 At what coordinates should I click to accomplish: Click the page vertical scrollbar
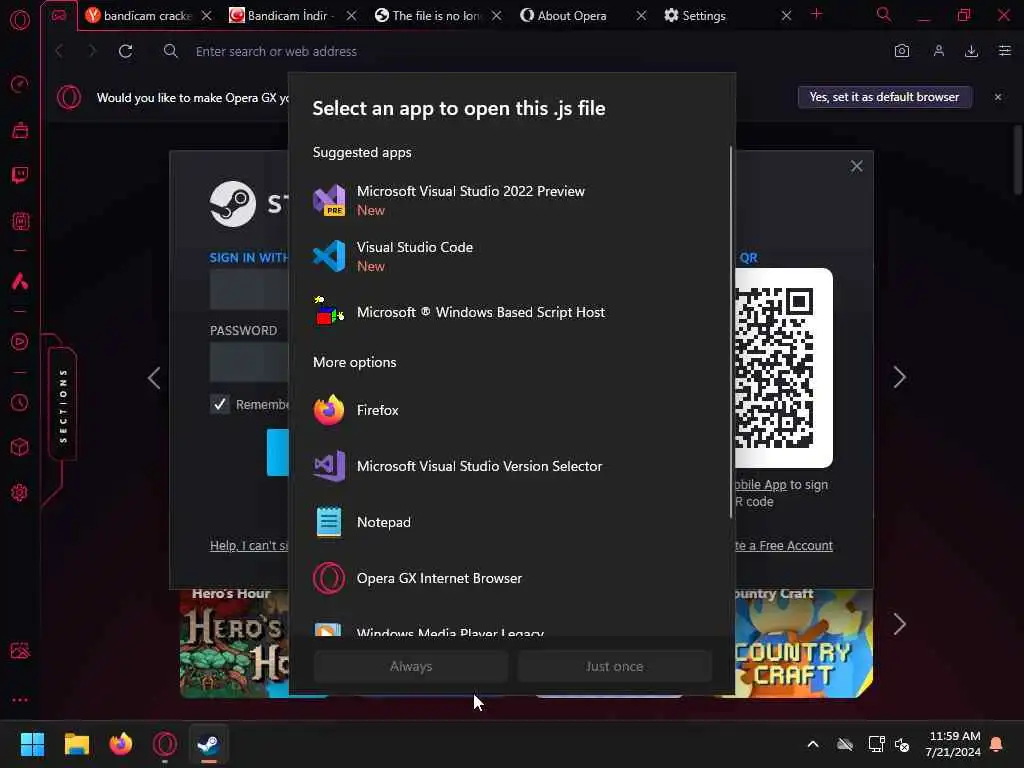pyautogui.click(x=1017, y=159)
